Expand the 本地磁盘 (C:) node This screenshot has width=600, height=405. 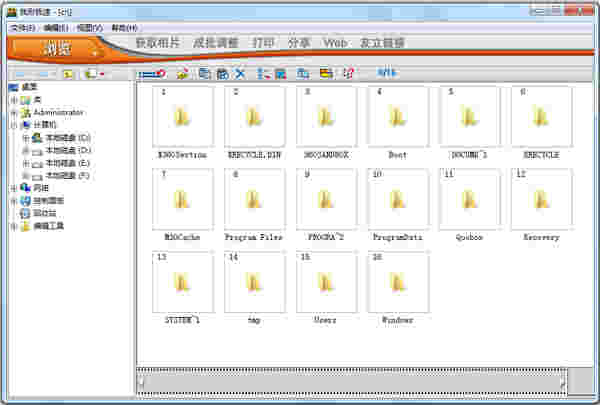[x=26, y=138]
